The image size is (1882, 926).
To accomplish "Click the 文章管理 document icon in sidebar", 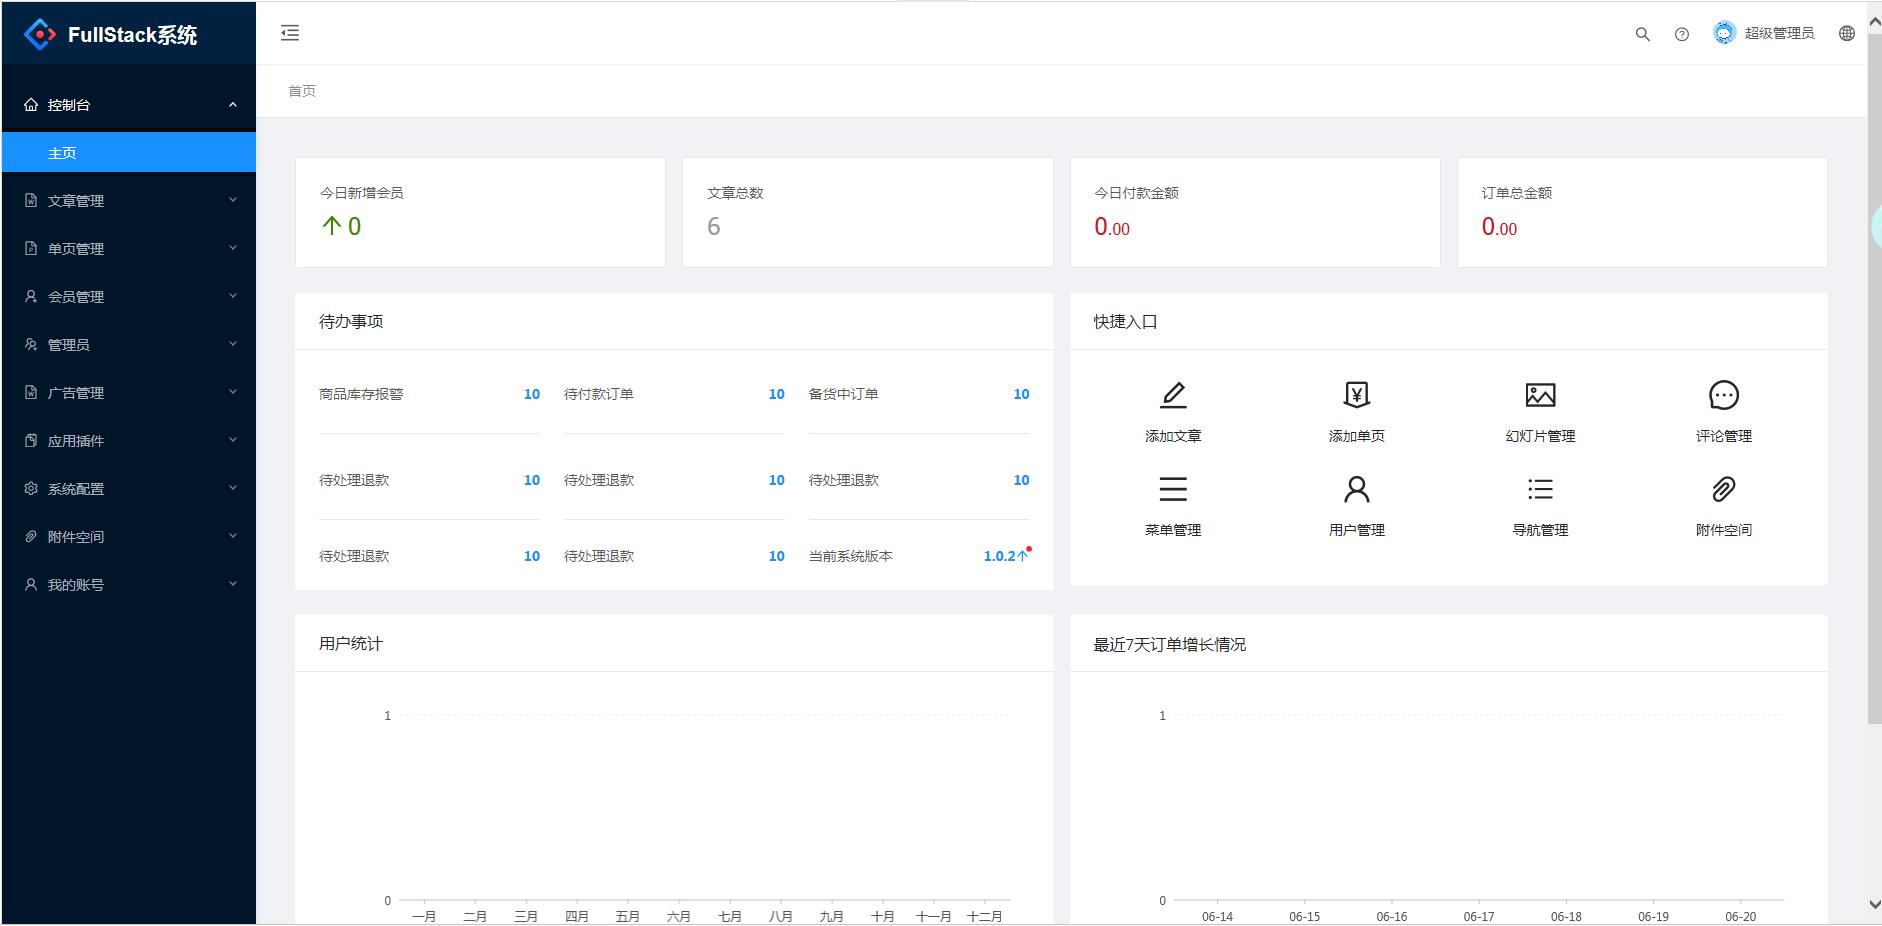I will tap(31, 201).
